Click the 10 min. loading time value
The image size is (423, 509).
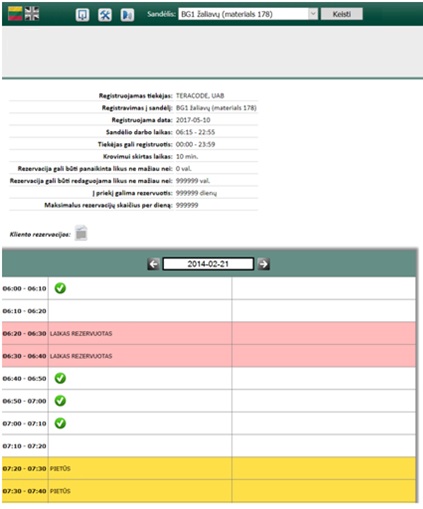187,156
